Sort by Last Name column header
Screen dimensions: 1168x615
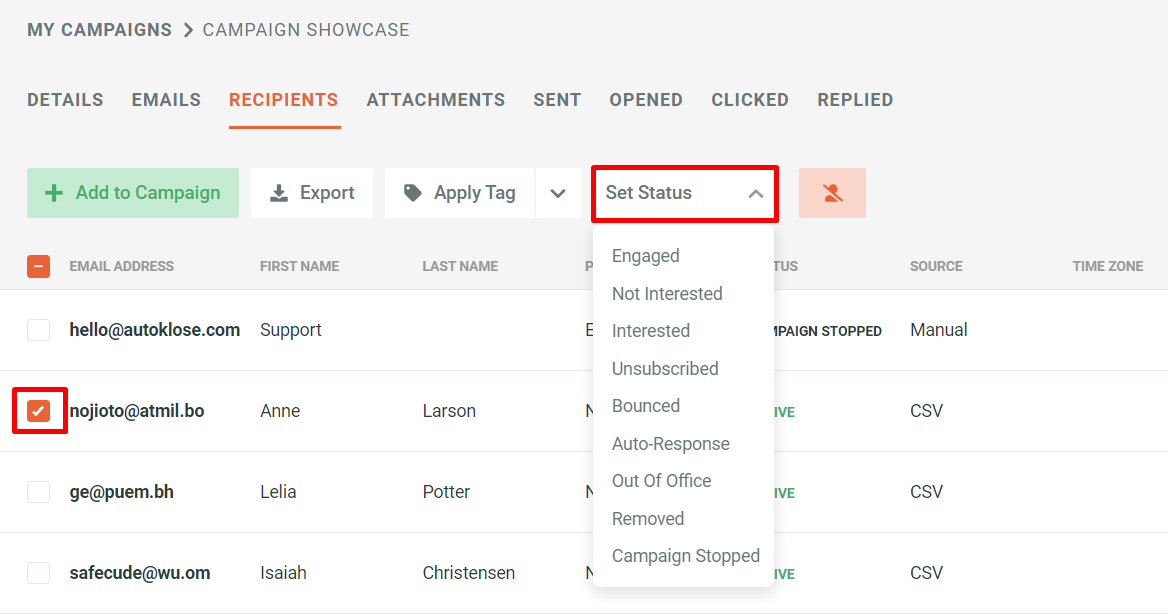tap(460, 267)
